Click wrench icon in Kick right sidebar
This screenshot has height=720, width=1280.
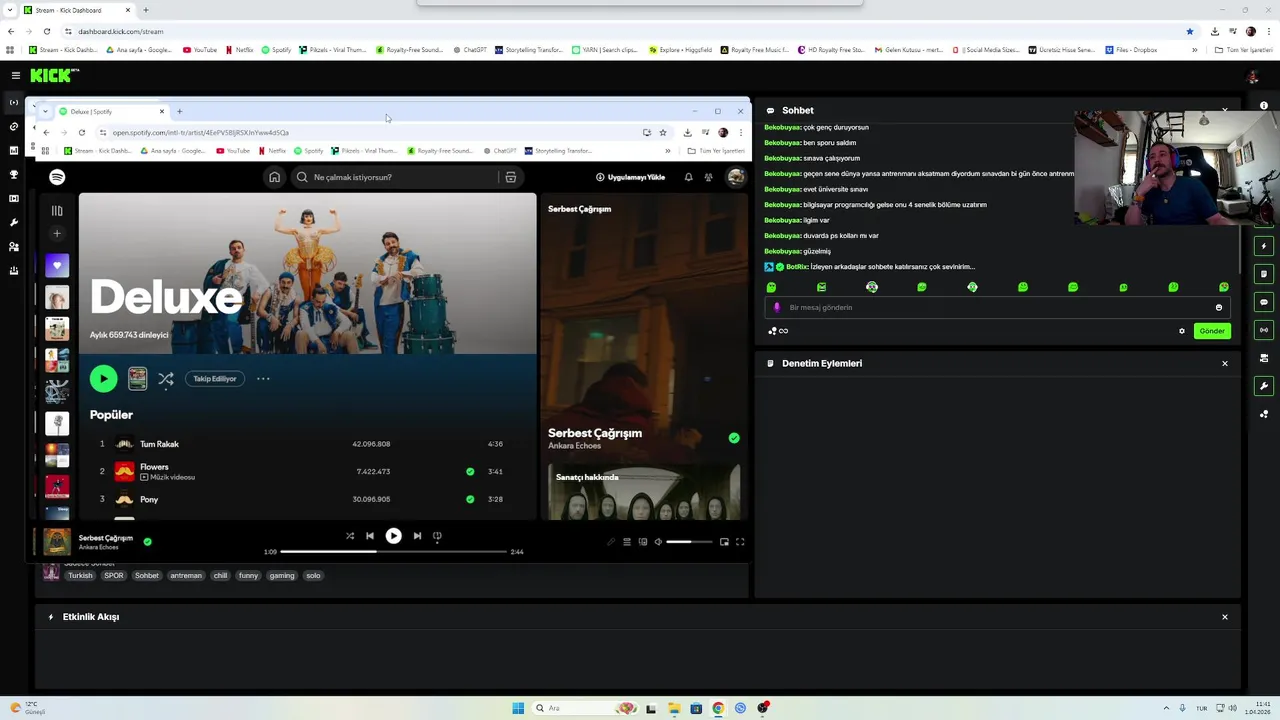tap(1264, 386)
